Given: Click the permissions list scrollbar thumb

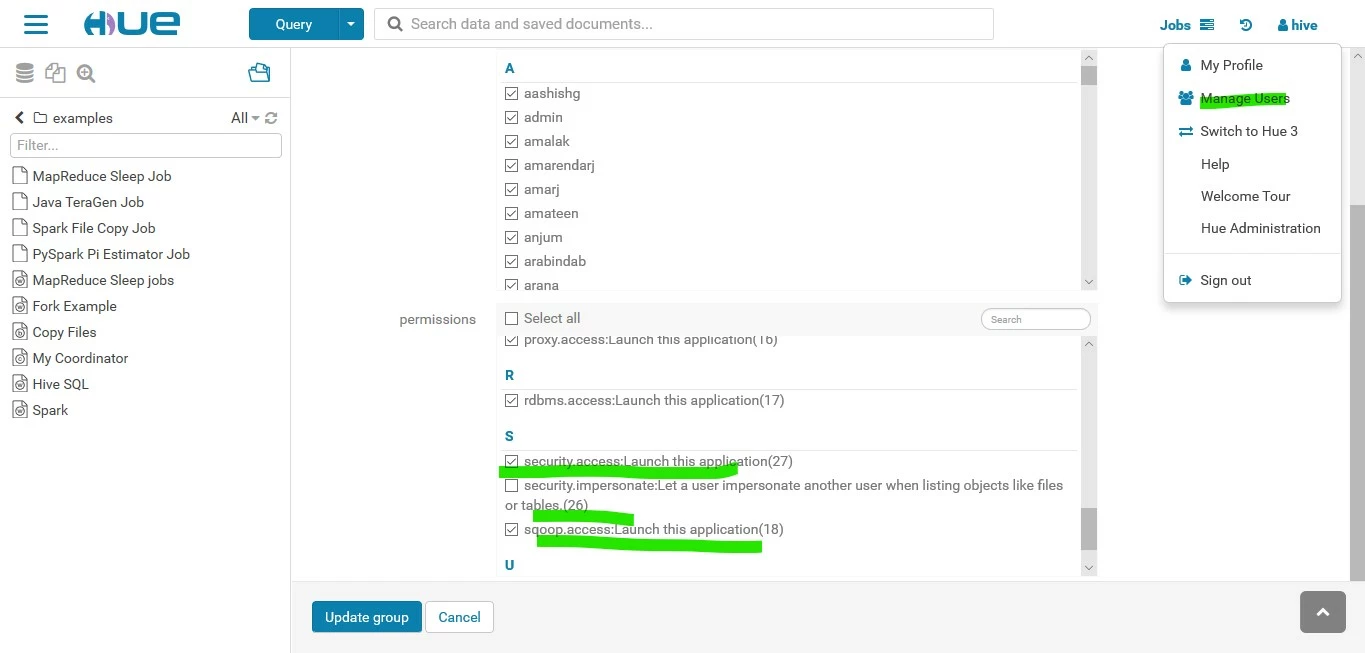Looking at the screenshot, I should click(1089, 529).
